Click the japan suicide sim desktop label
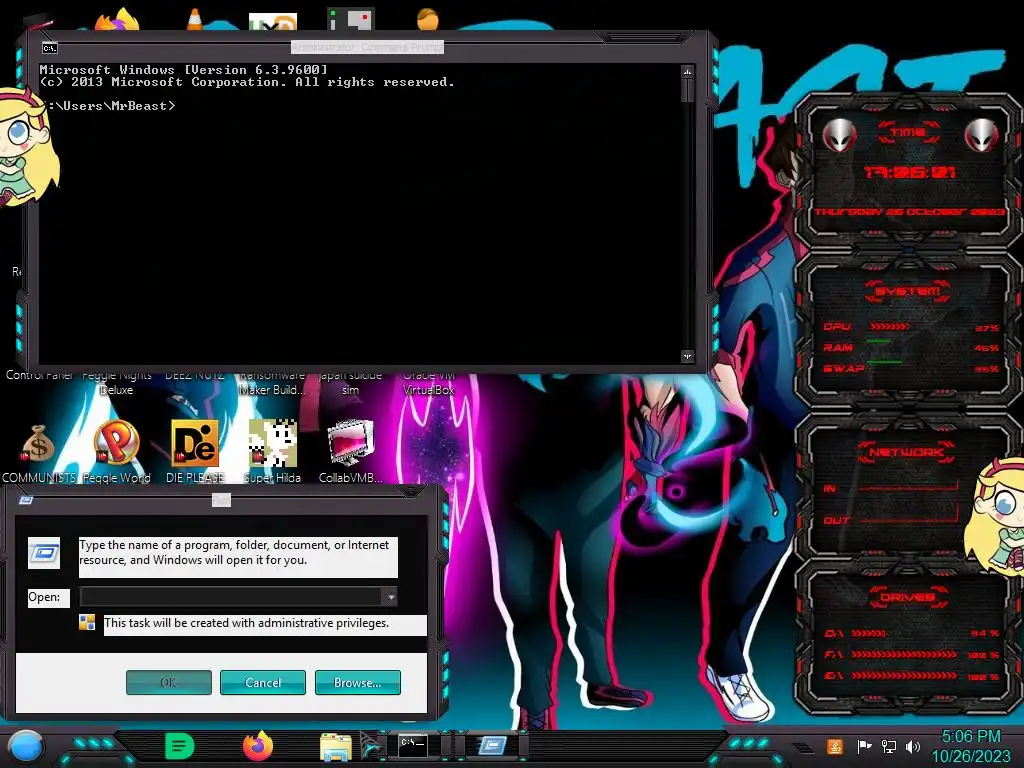Image resolution: width=1024 pixels, height=768 pixels. pos(350,383)
